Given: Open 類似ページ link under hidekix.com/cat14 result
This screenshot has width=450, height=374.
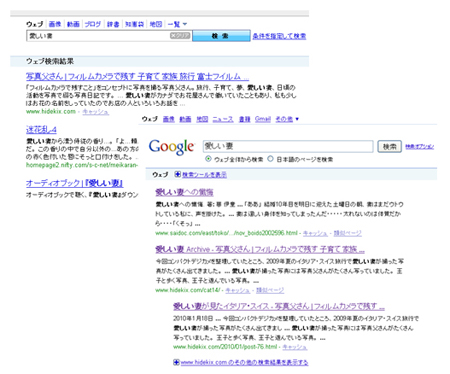Looking at the screenshot, I should (270, 290).
